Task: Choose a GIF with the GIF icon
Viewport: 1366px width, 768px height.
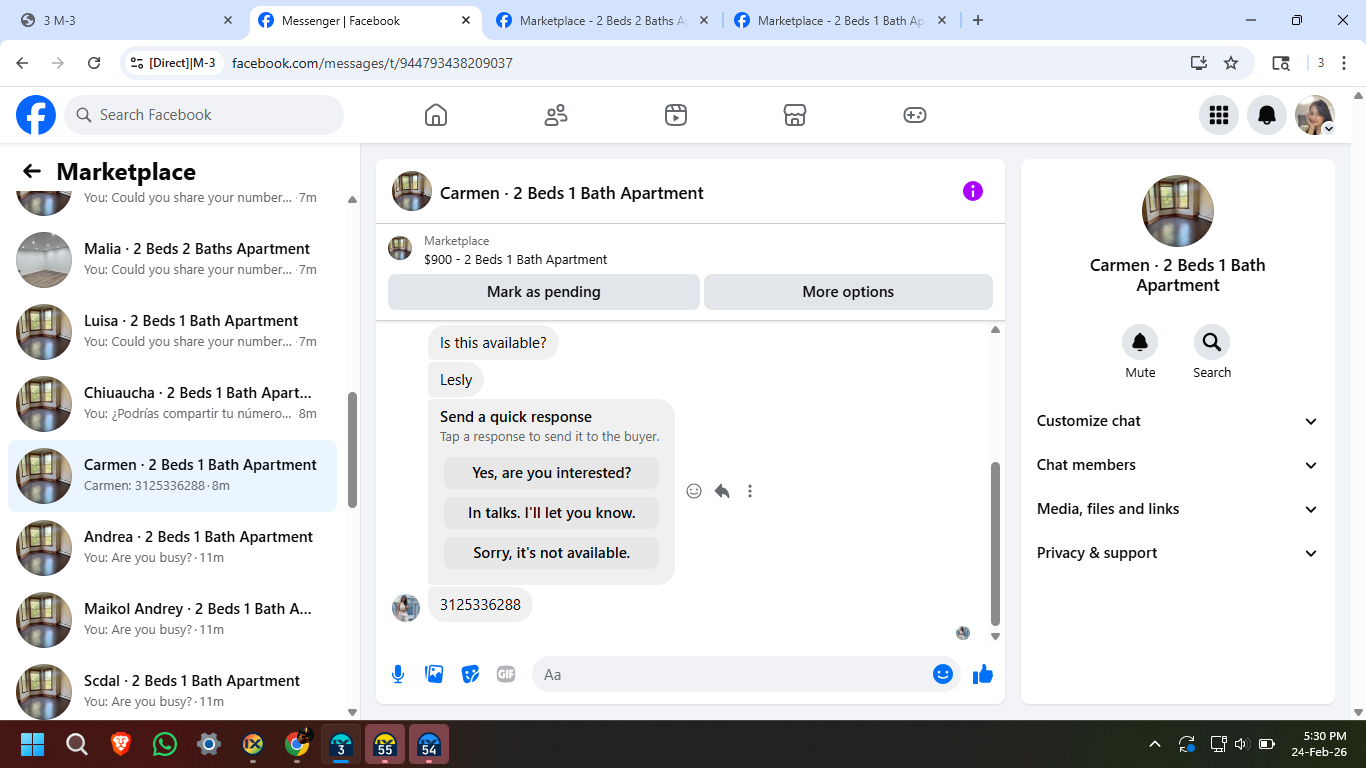Action: tap(506, 674)
